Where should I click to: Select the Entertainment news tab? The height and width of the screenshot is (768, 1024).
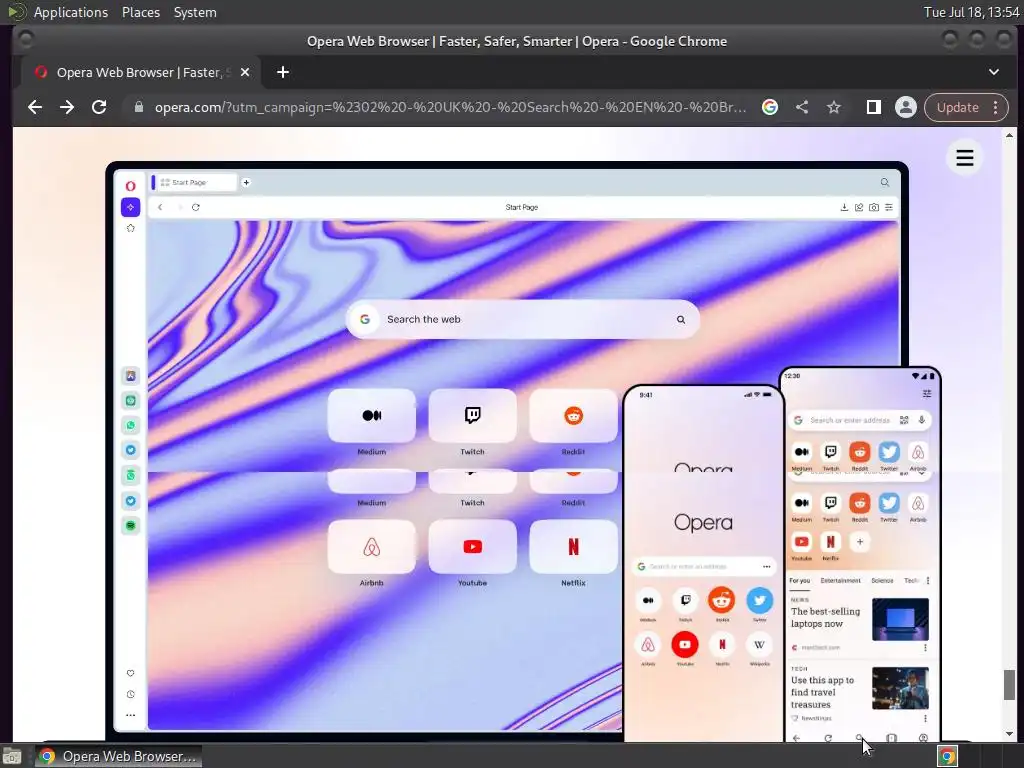tap(840, 581)
